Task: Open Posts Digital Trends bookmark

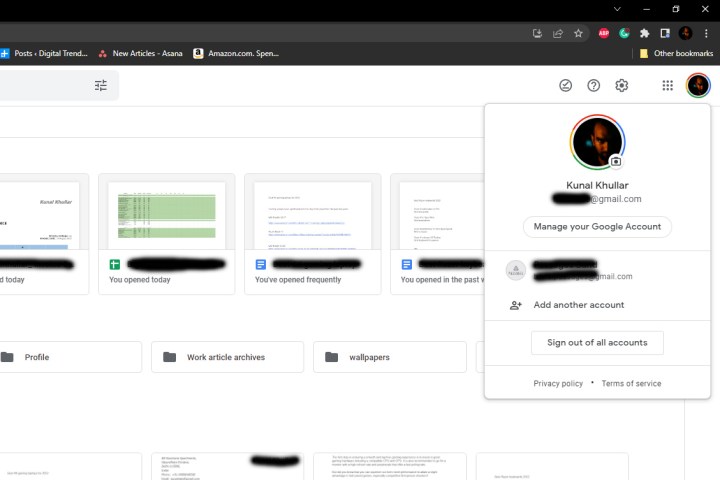Action: [x=44, y=53]
